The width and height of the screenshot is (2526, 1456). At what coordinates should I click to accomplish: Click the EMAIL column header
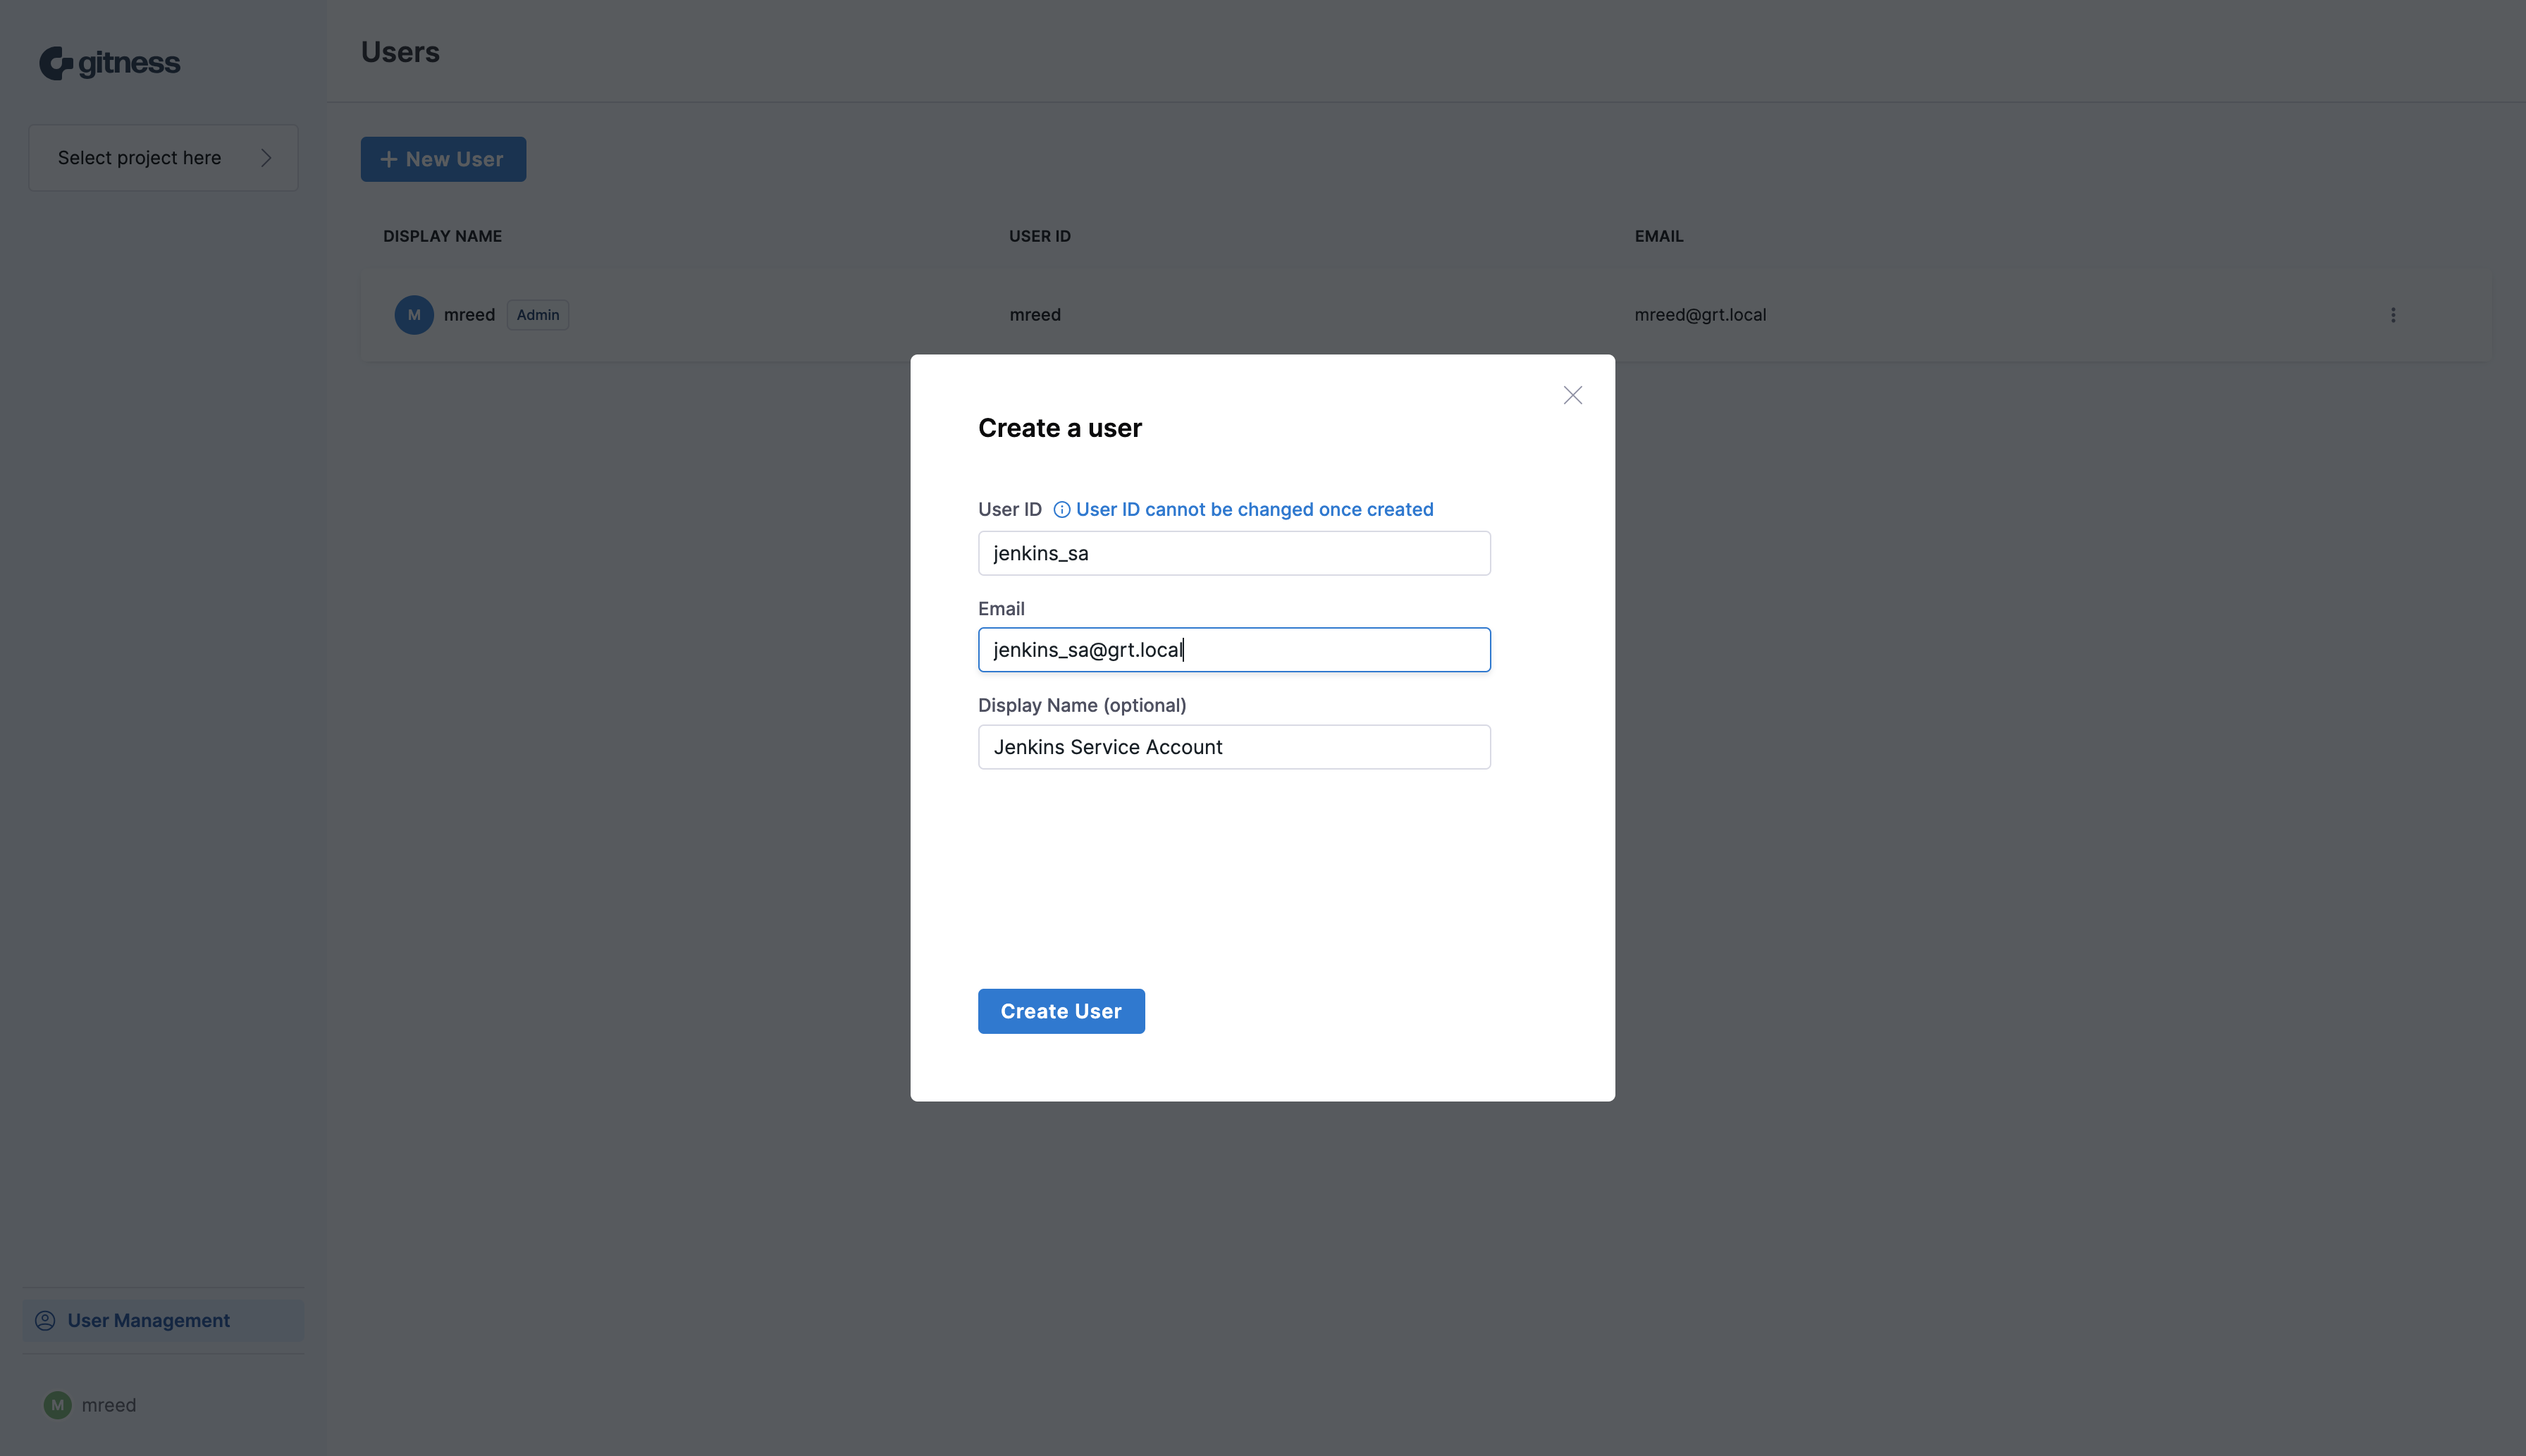point(1659,236)
